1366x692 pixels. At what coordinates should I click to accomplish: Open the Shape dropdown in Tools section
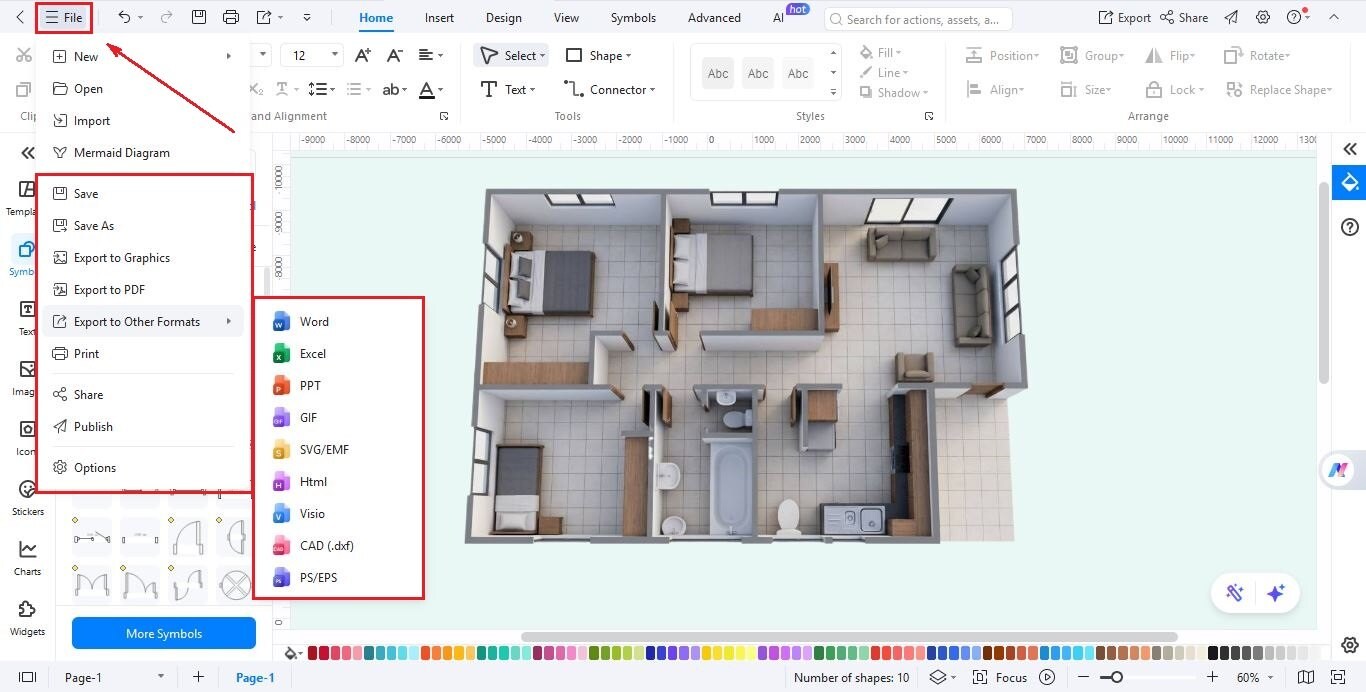(600, 55)
